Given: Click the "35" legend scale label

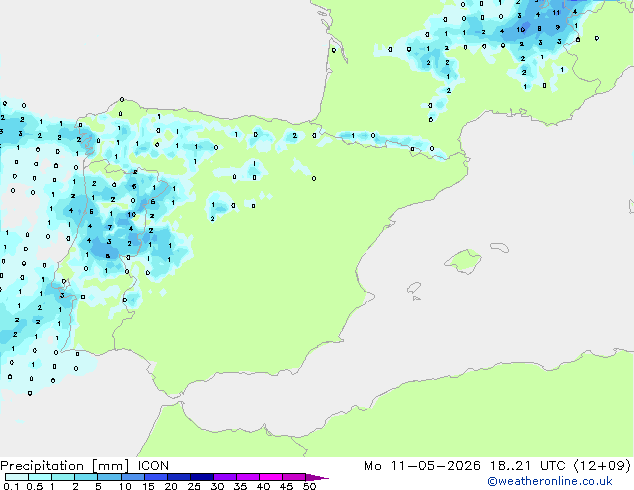Looking at the screenshot, I should [x=240, y=486].
